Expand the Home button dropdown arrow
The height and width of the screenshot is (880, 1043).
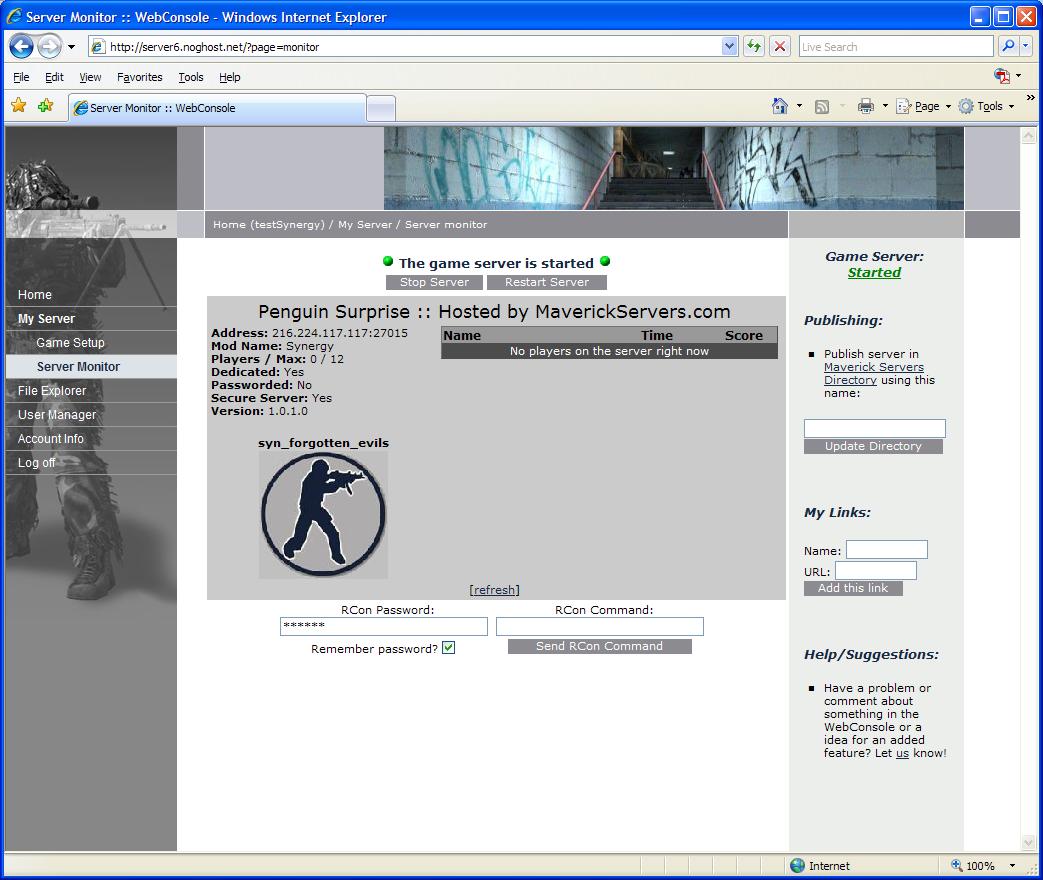coord(799,106)
